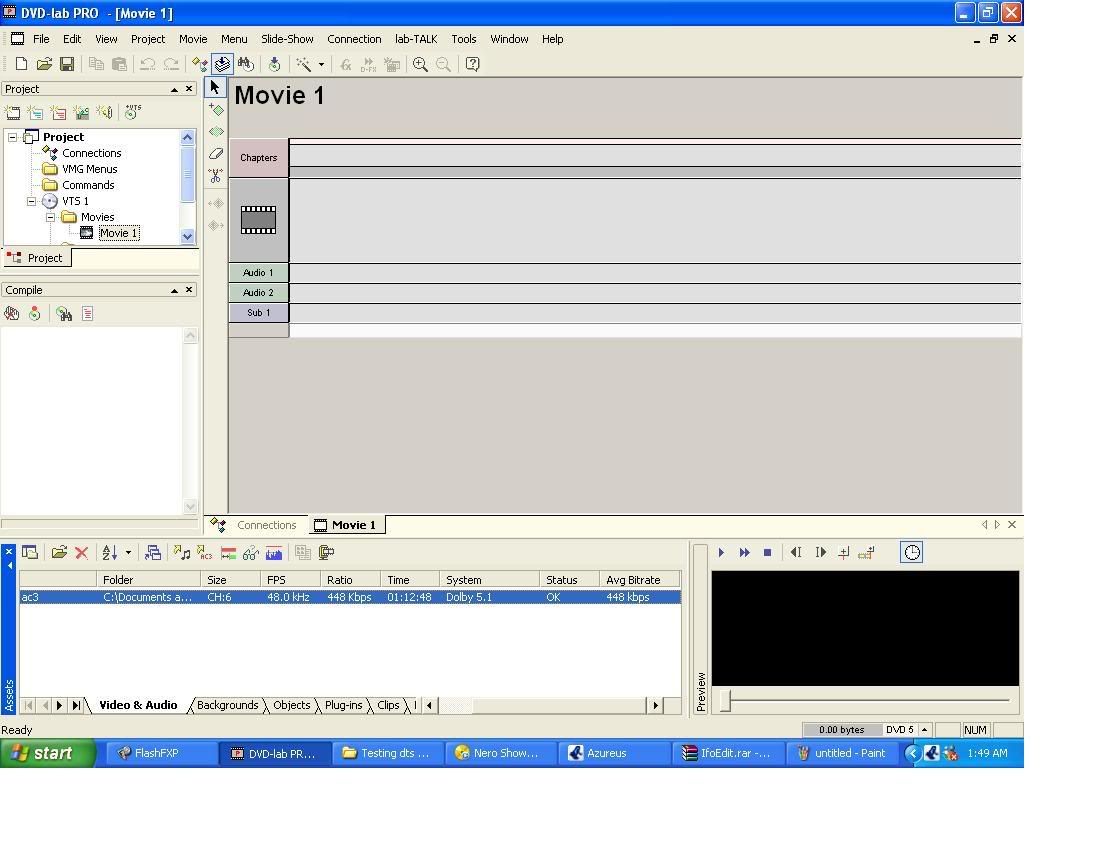Select the eraser tool
This screenshot has width=1093, height=849.
[x=216, y=153]
